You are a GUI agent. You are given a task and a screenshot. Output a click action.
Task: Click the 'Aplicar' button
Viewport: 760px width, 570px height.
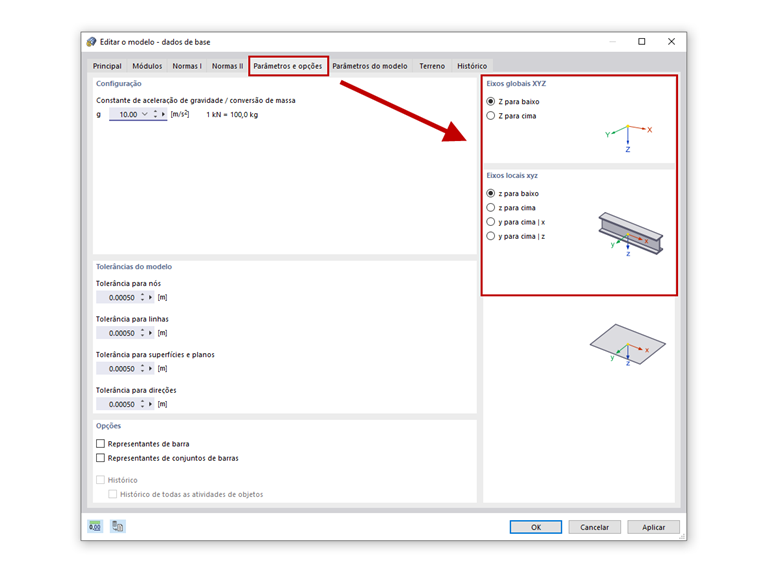[x=653, y=527]
